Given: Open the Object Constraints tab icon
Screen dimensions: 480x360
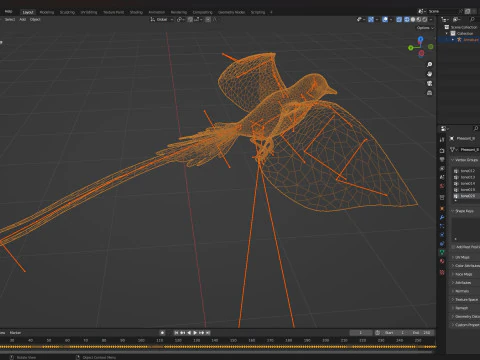Looking at the screenshot, I should [442, 244].
